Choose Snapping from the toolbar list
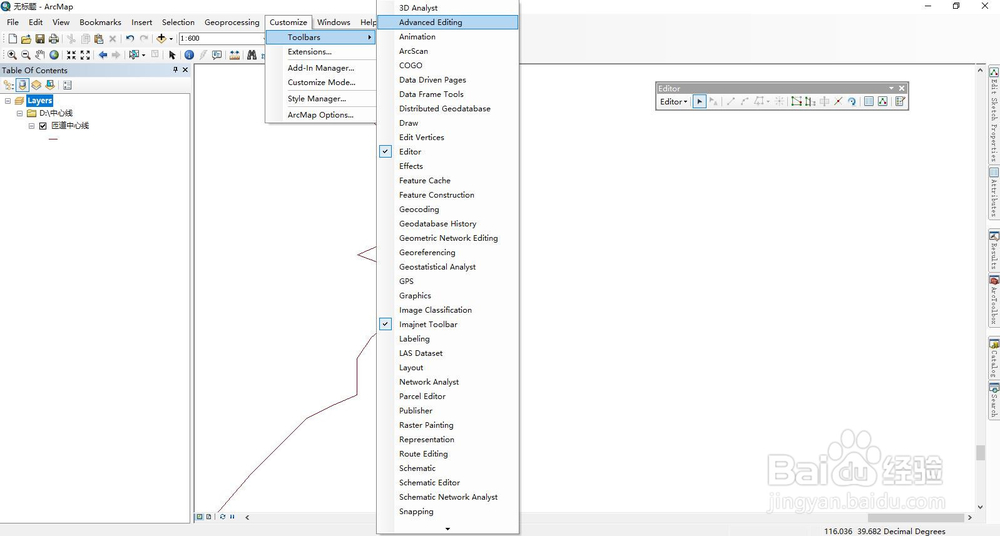The image size is (1000, 536). click(x=448, y=512)
